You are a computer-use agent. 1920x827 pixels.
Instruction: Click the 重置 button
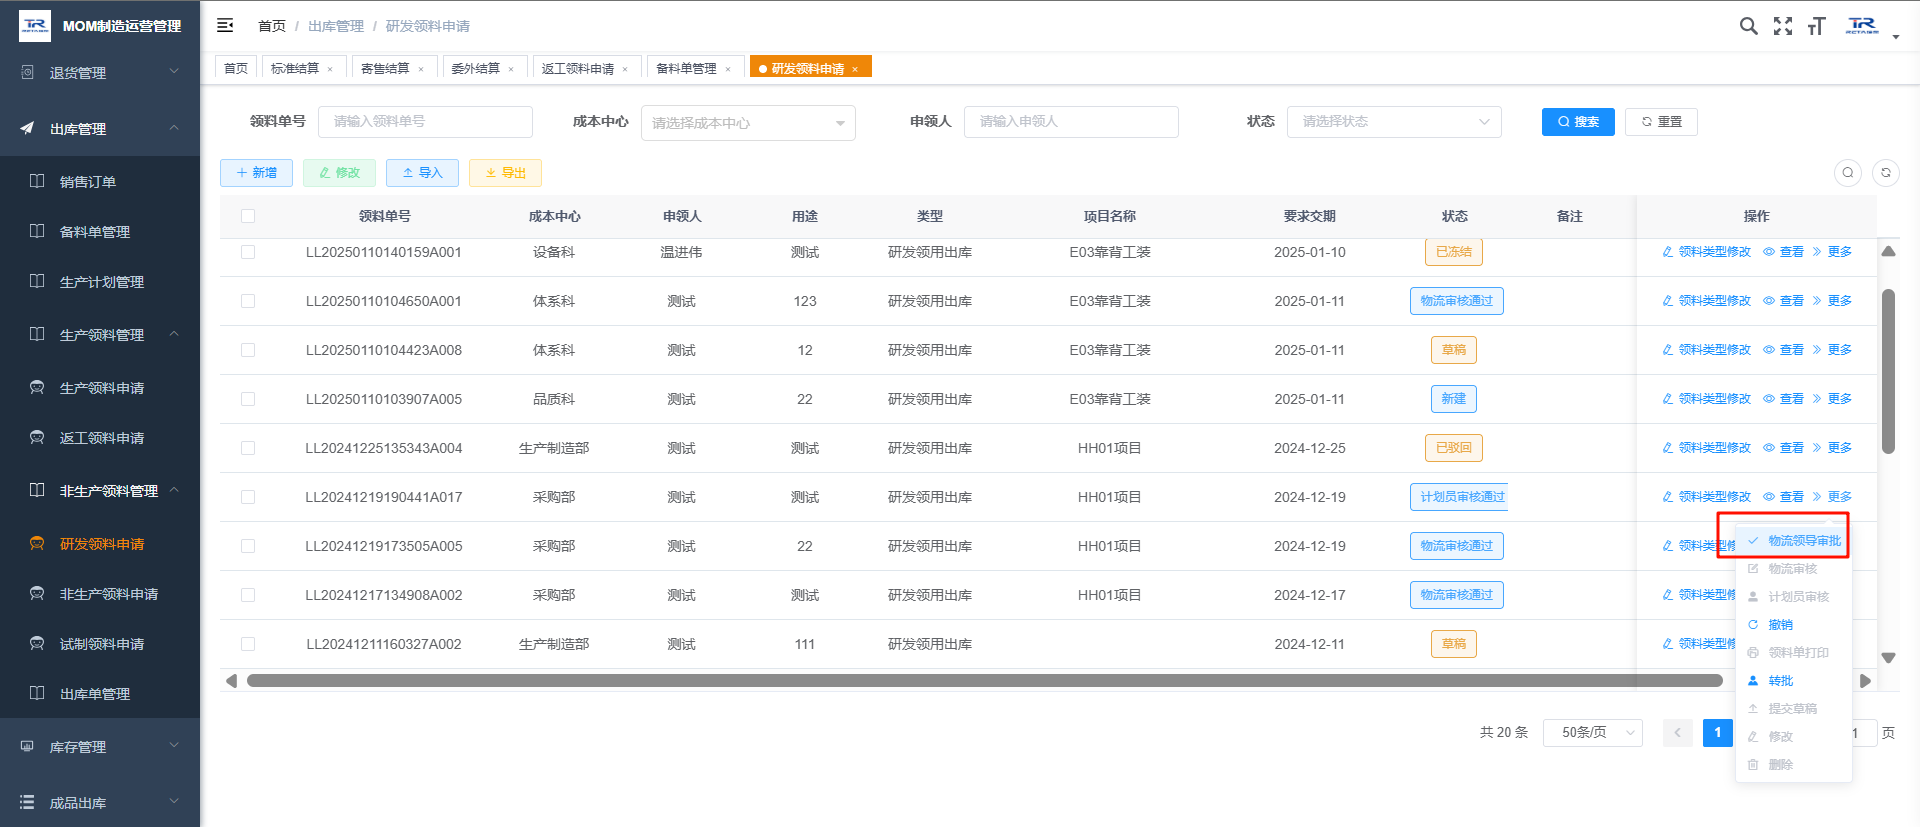pos(1661,122)
